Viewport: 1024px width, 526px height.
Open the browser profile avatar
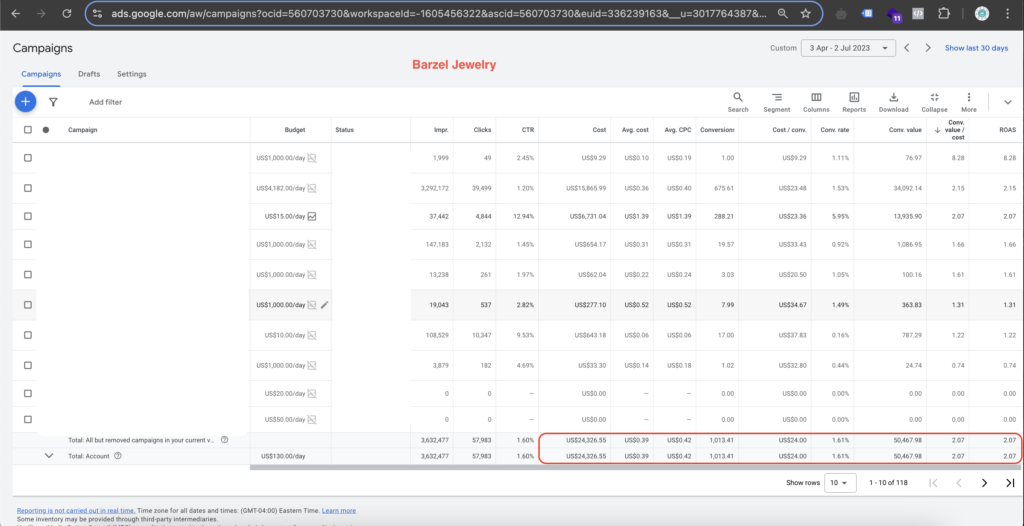pos(981,13)
